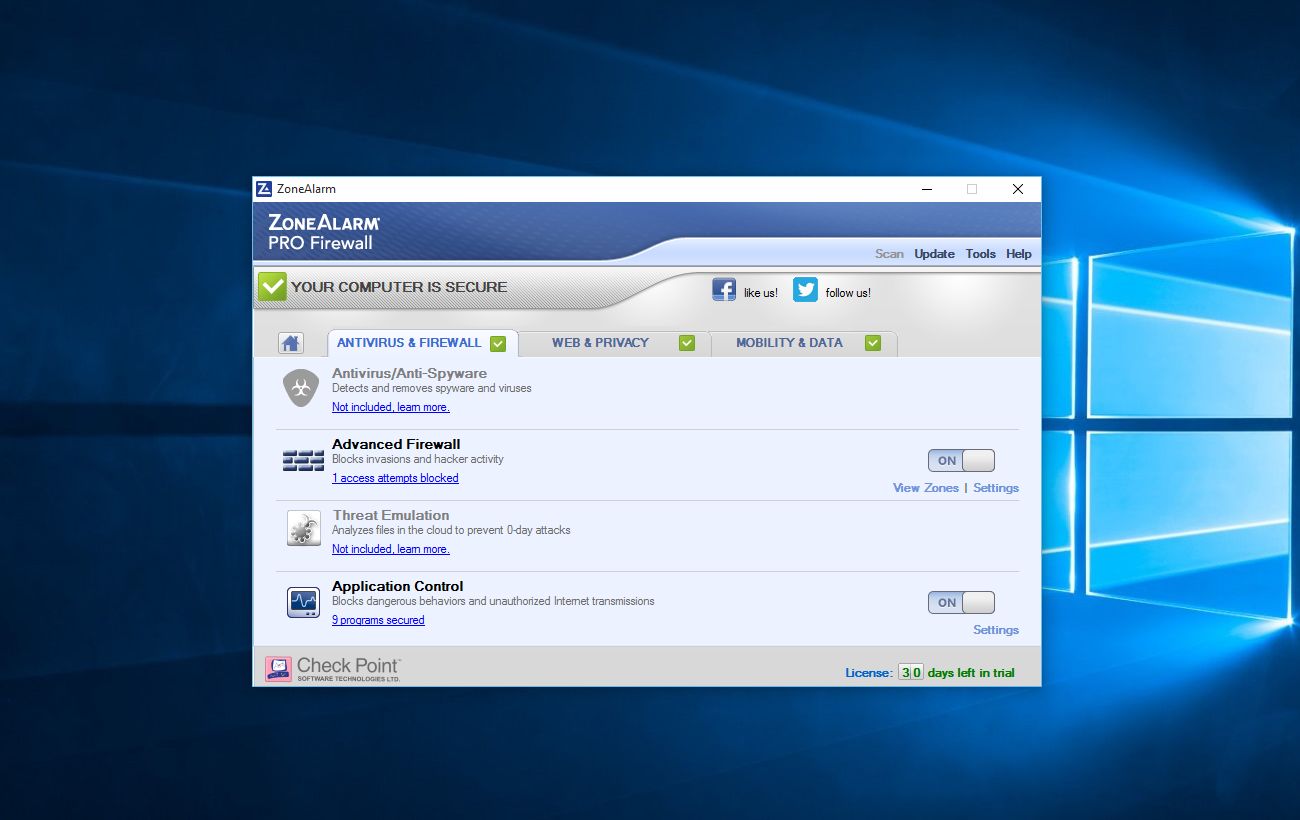Toggle the Application Control ON switch
Image resolution: width=1300 pixels, height=820 pixels.
point(961,603)
